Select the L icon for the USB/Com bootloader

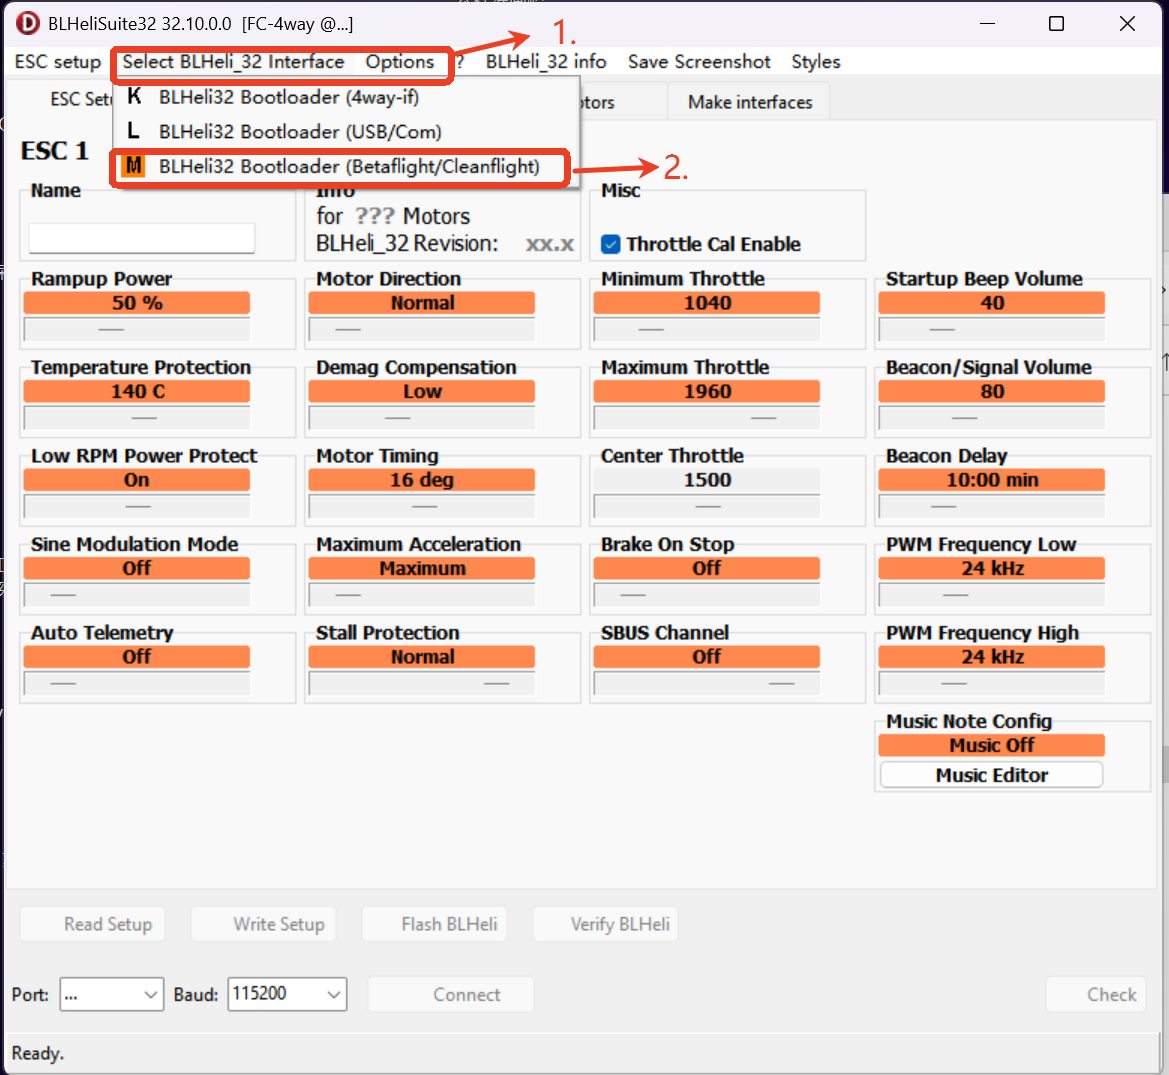(133, 131)
